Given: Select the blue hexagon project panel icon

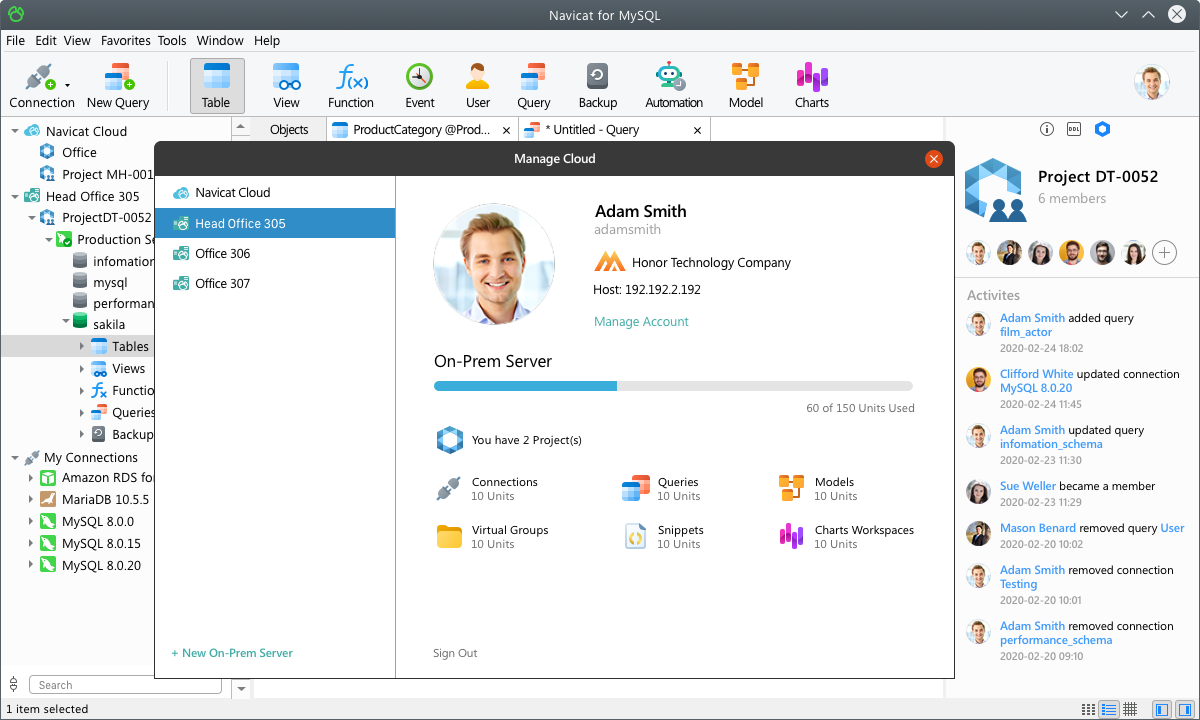Looking at the screenshot, I should pyautogui.click(x=1102, y=129).
